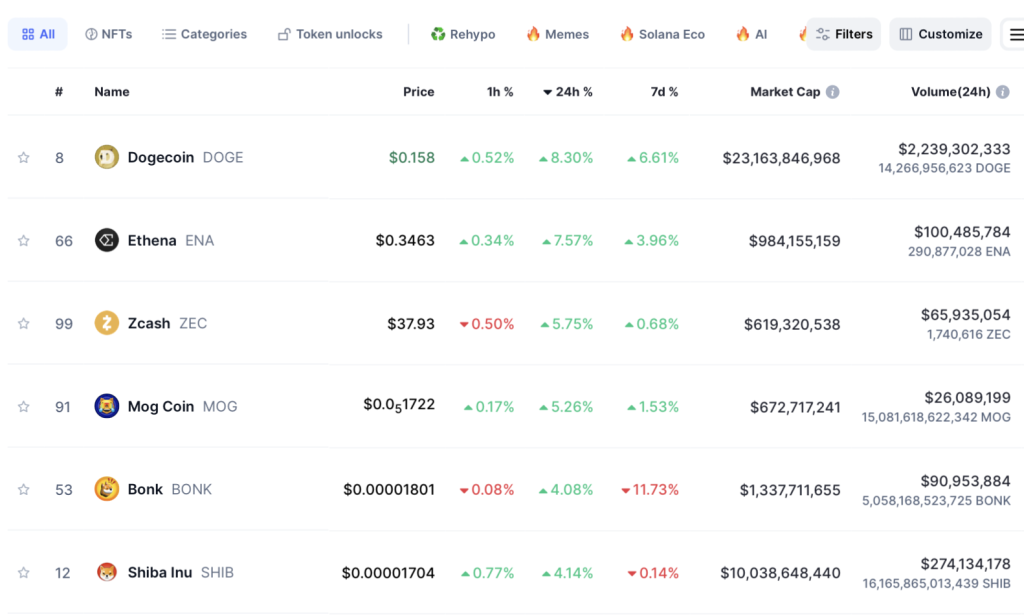Screen dimensions: 1024x616
Task: Sort table by Volume(24h) header
Action: tap(951, 92)
